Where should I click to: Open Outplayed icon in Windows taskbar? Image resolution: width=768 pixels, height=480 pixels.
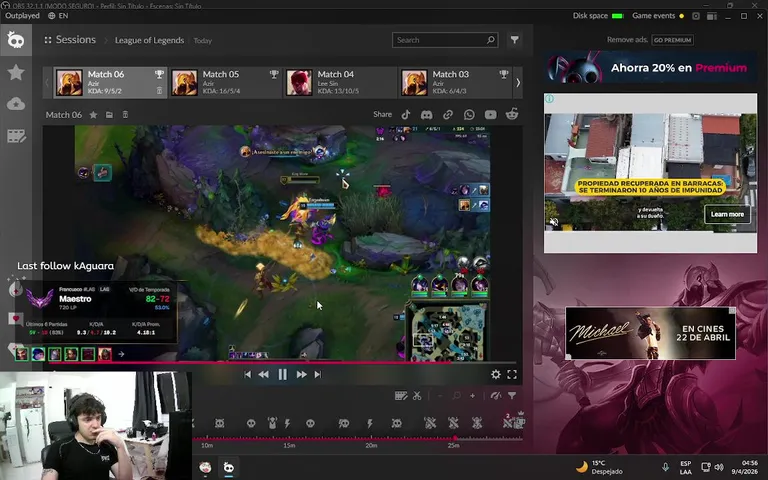[x=229, y=467]
